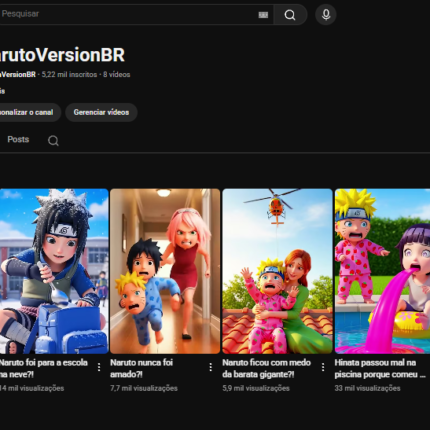Click the NarutoVersionBR channel name heading
Image resolution: width=430 pixels, height=430 pixels.
point(62,55)
